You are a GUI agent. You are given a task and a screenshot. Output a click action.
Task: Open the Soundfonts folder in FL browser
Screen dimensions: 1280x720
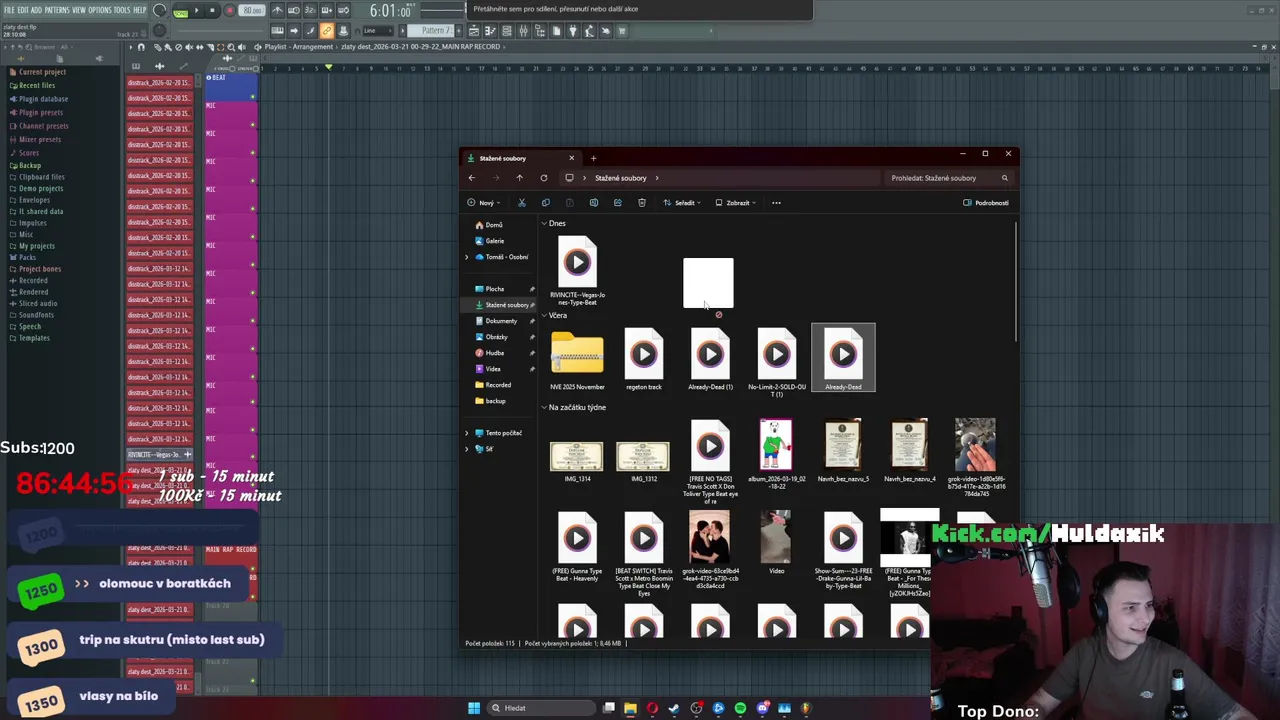pyautogui.click(x=36, y=315)
